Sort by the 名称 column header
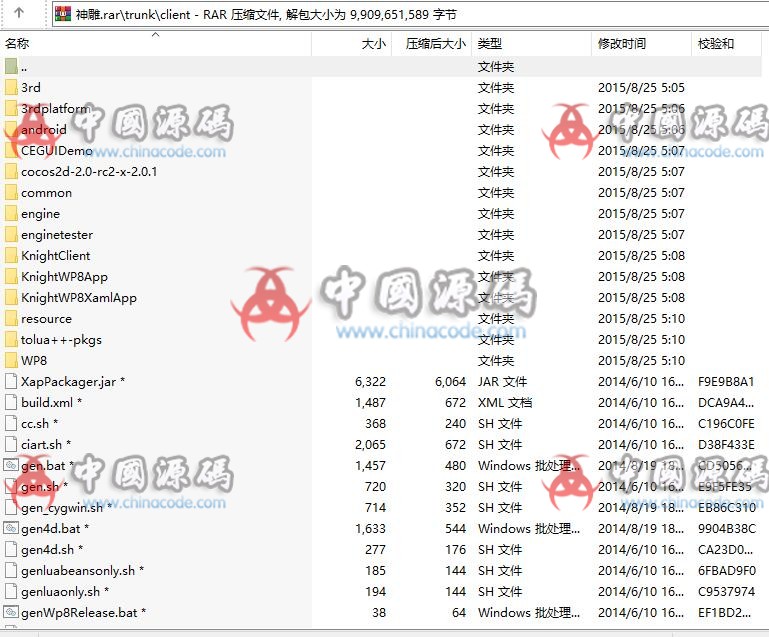Screen dimensions: 769x637 pyautogui.click(x=155, y=44)
